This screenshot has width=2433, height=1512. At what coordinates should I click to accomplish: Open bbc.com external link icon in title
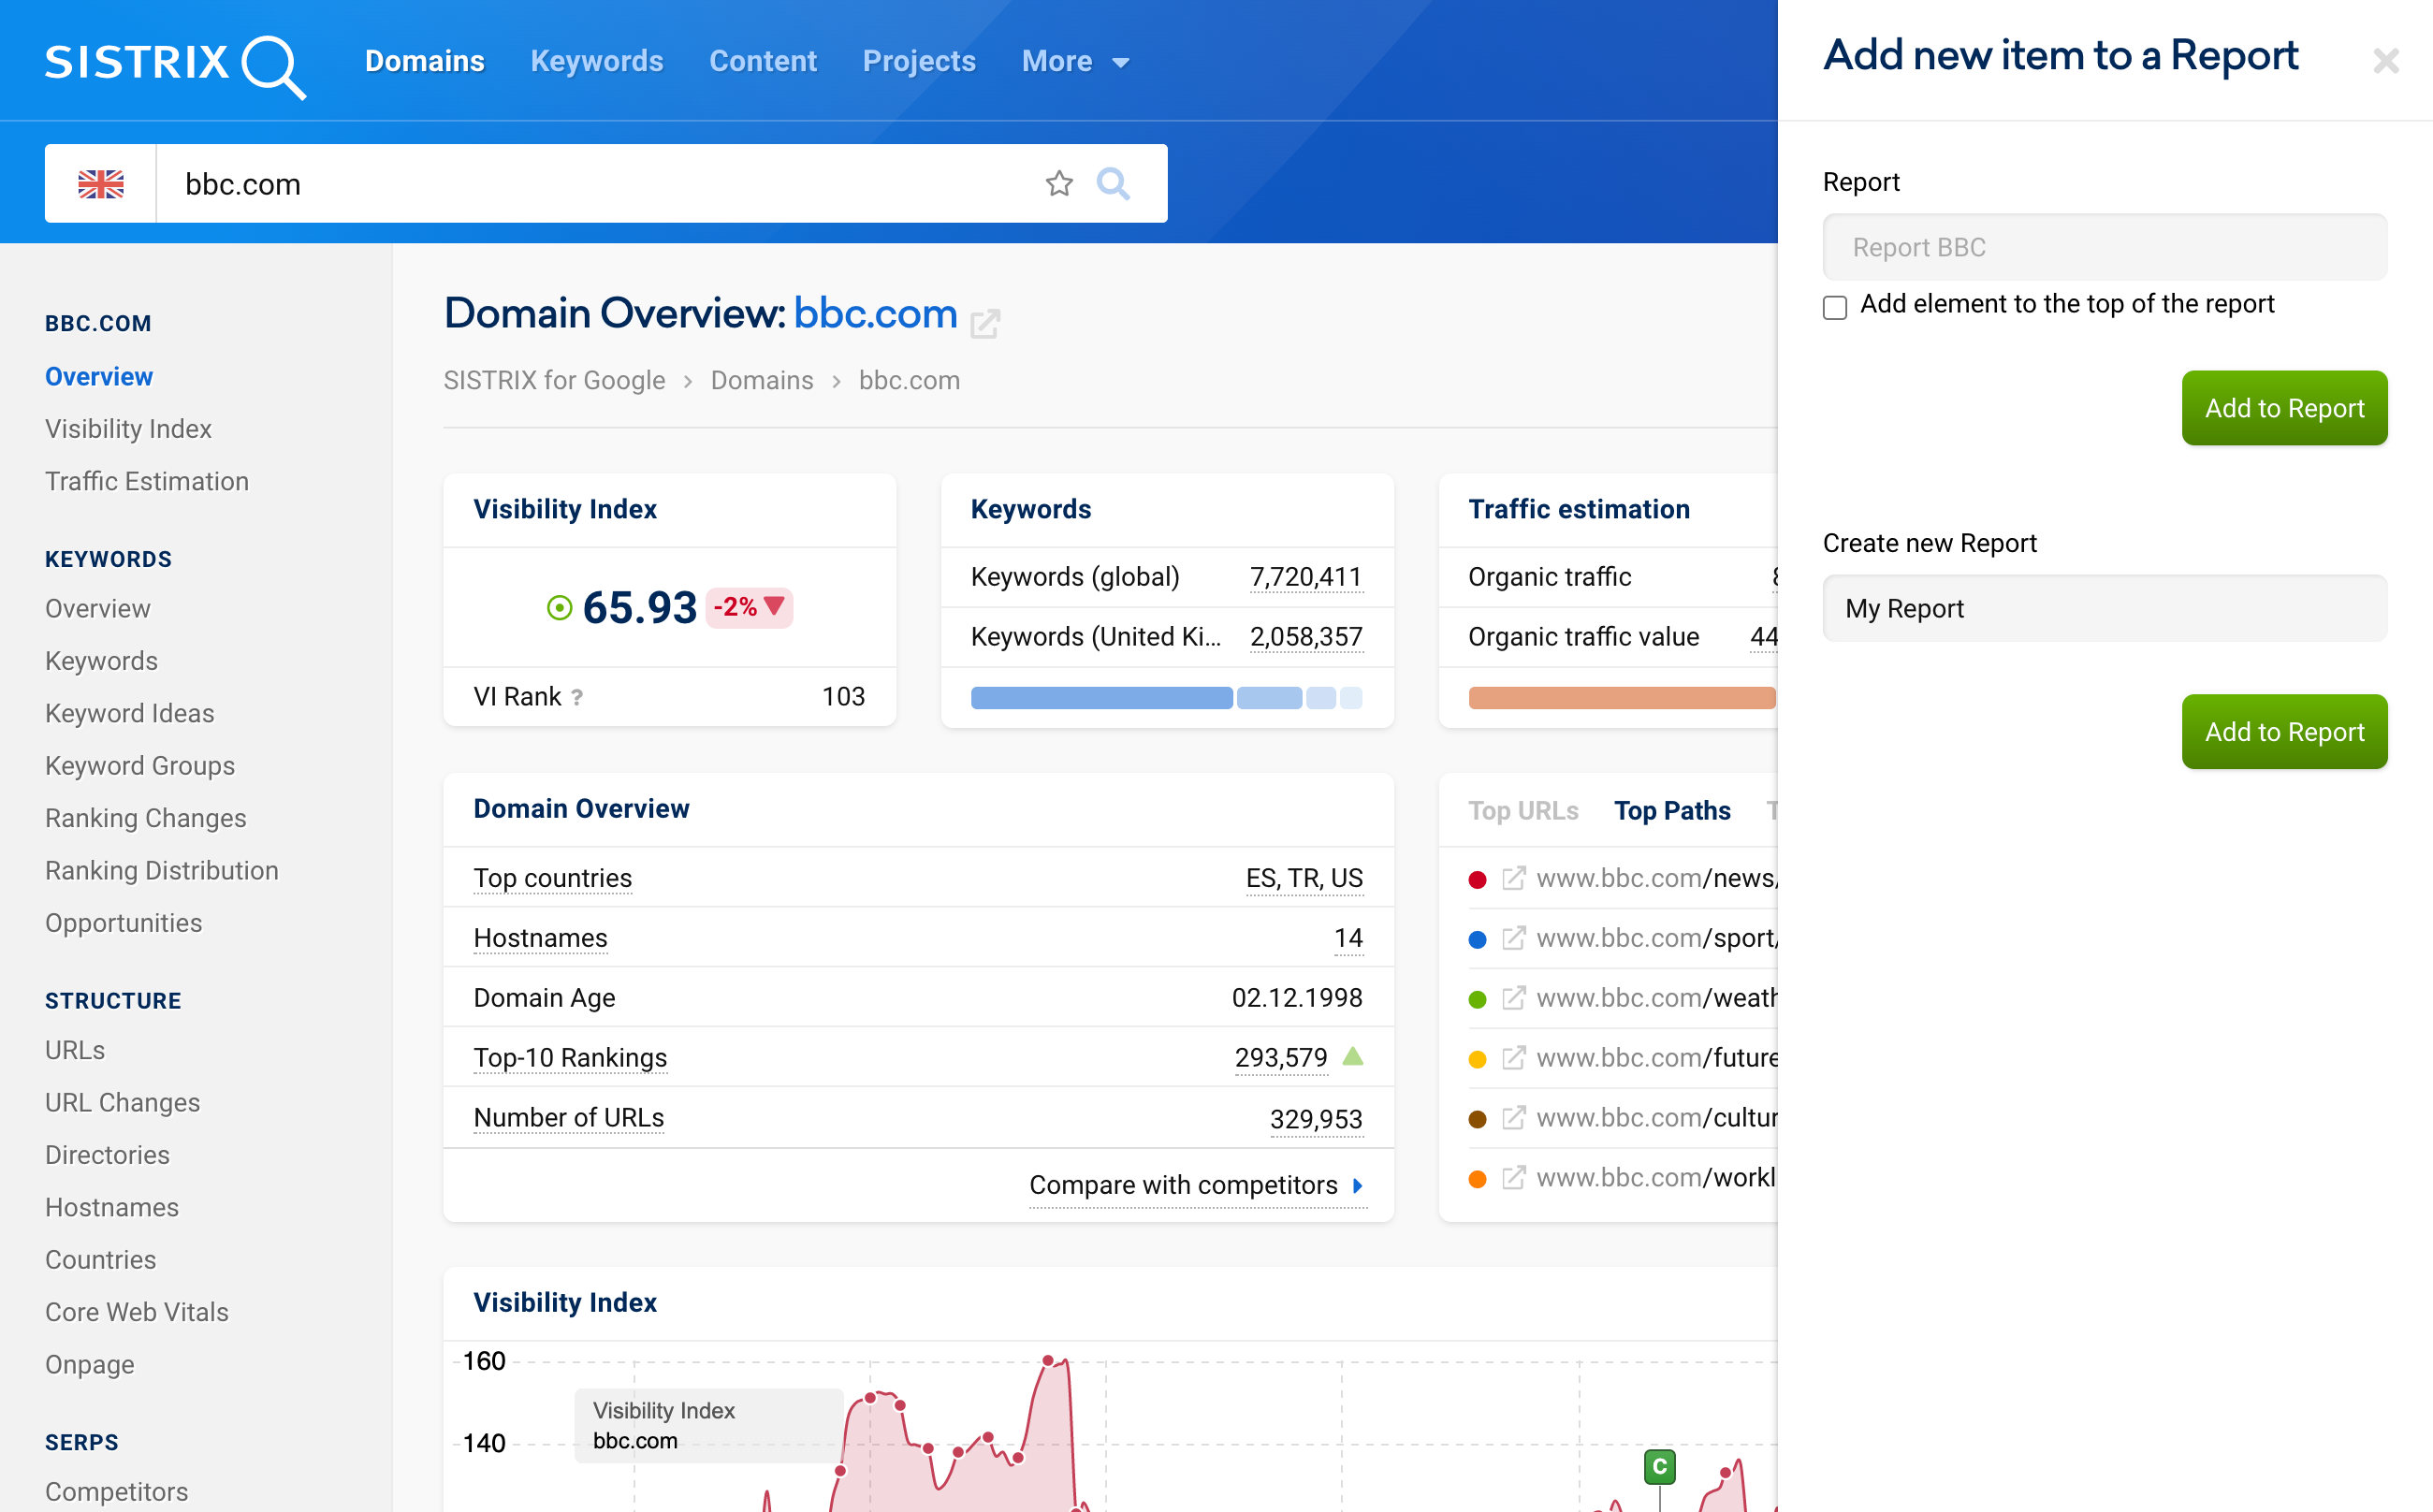(x=985, y=322)
